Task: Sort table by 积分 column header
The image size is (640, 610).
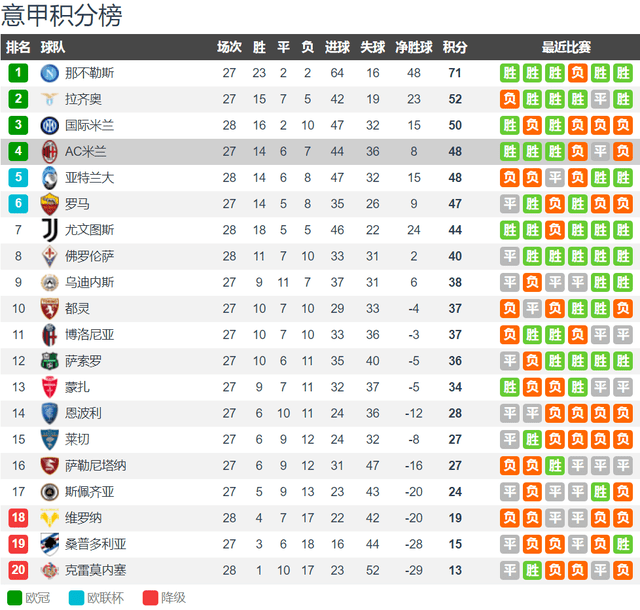Action: pos(455,47)
